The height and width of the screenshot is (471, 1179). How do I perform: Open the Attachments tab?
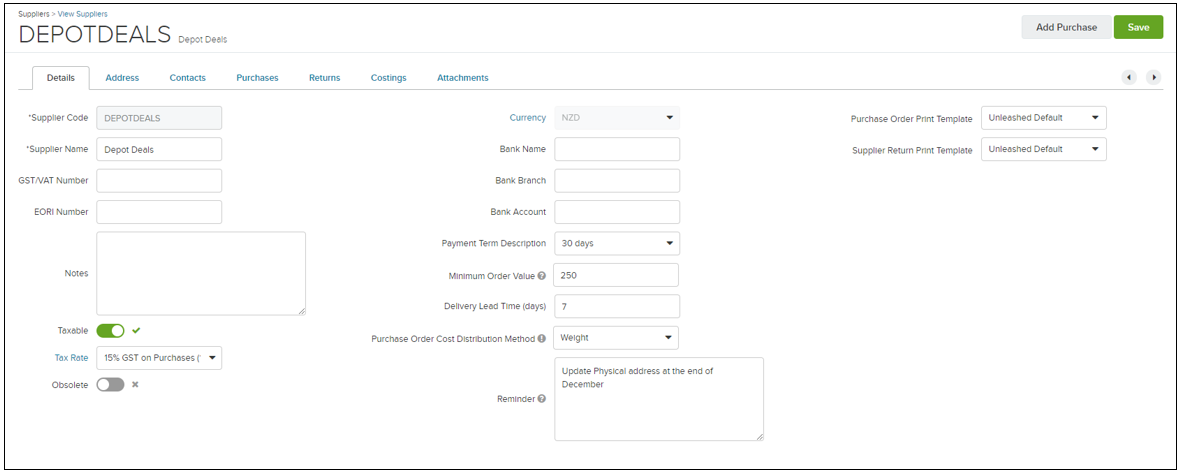(462, 77)
